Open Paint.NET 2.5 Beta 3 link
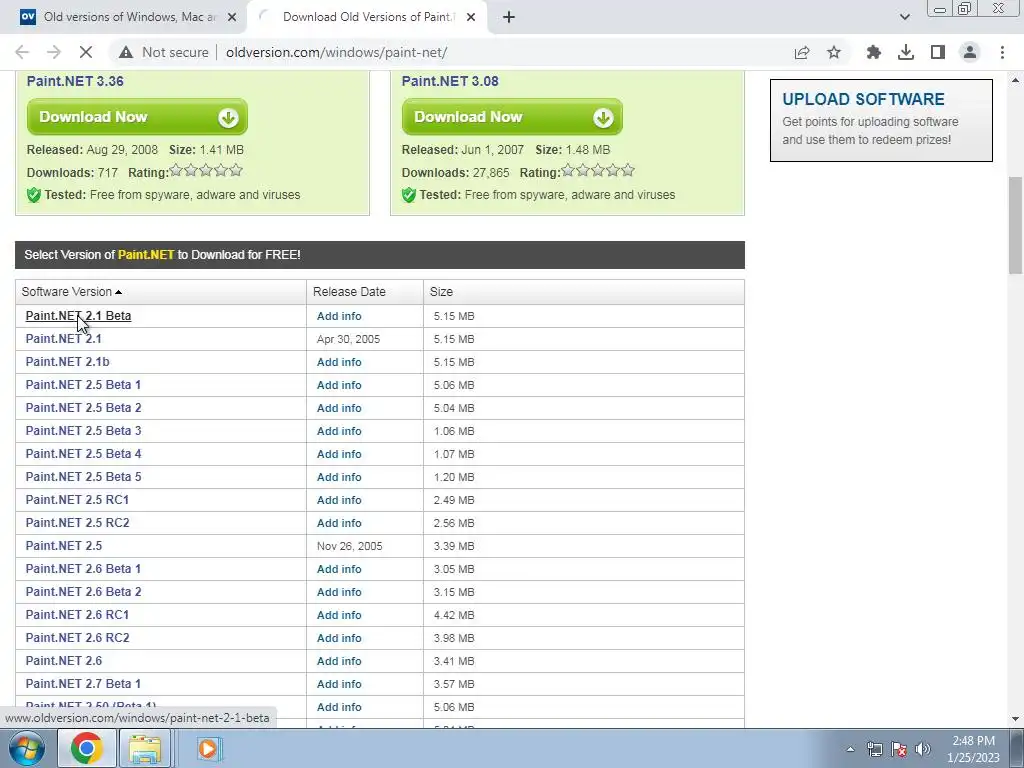 (83, 431)
